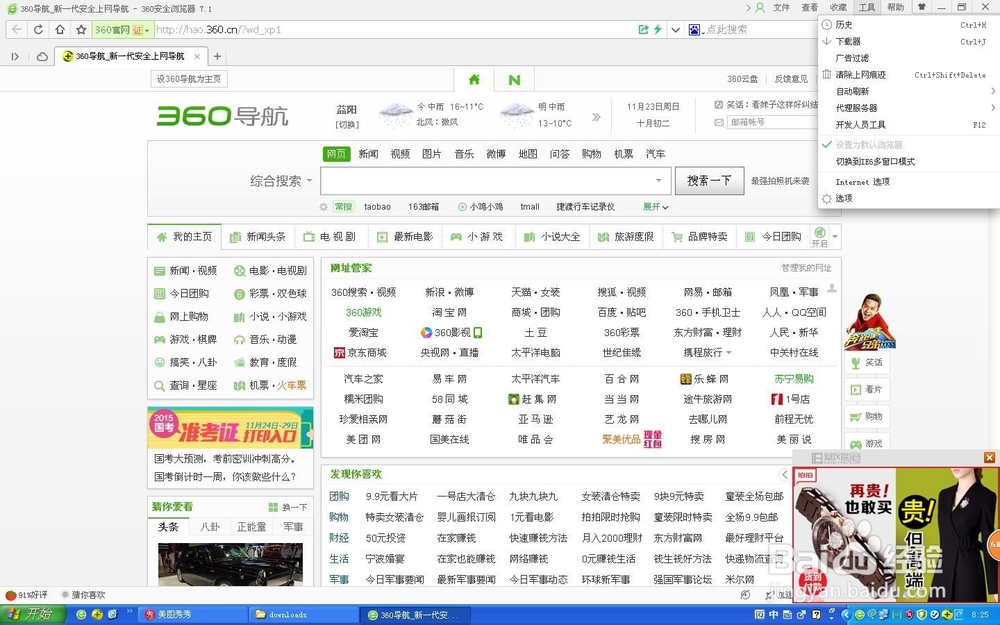1000x625 pixels.
Task: Click the 搜索一下 search button
Action: click(709, 181)
